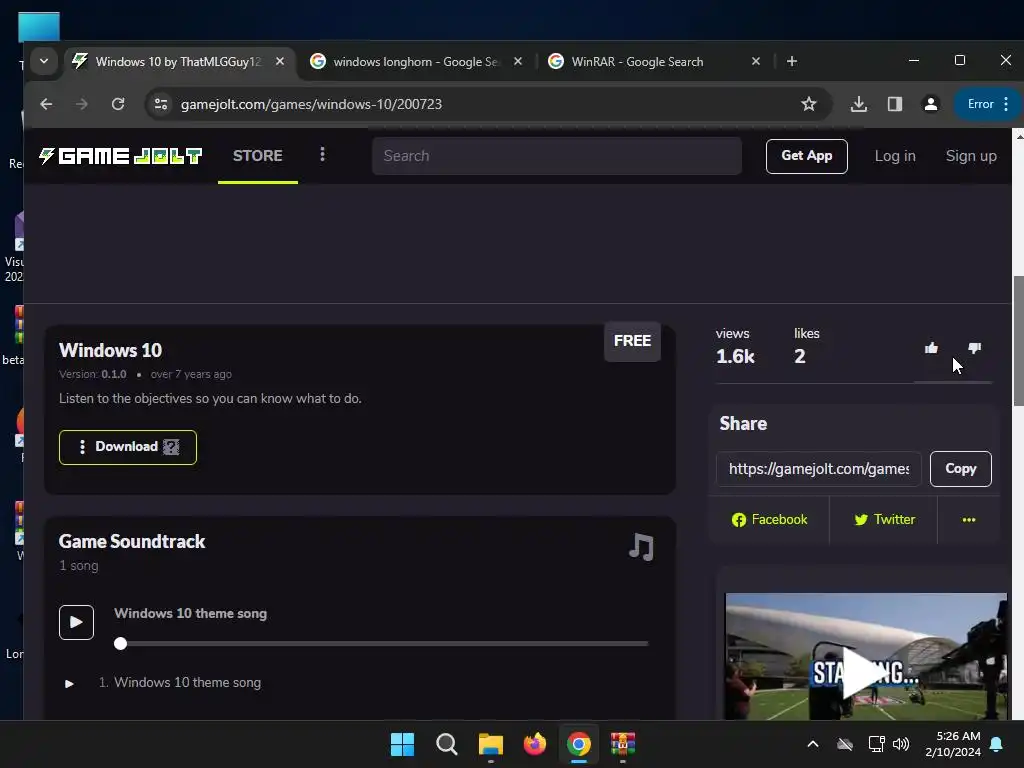Close the windows longhorn tab
Image resolution: width=1024 pixels, height=768 pixels.
point(517,61)
